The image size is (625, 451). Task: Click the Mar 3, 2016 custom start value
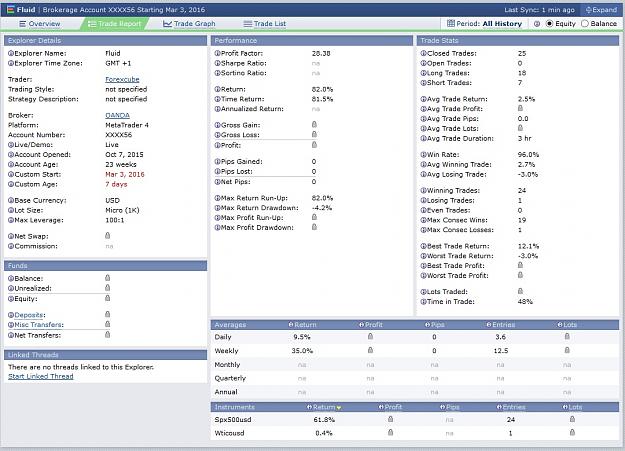pos(125,175)
